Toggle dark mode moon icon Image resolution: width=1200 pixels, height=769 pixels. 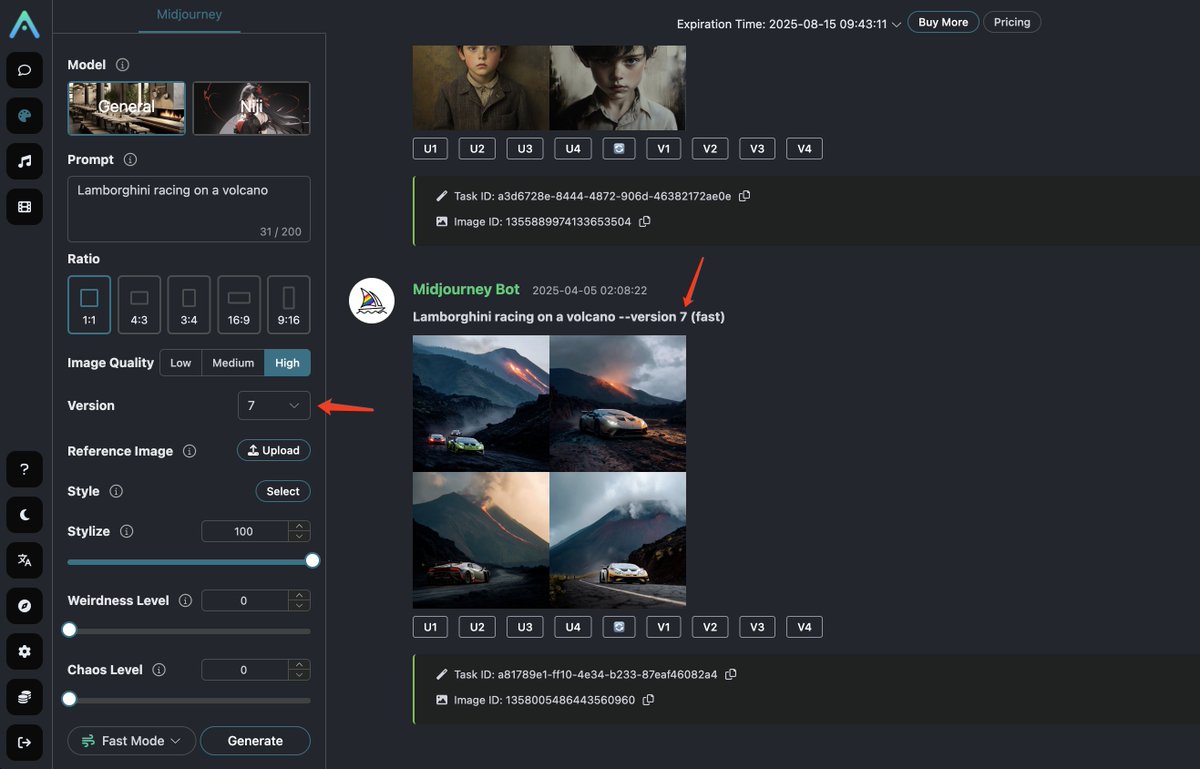25,515
